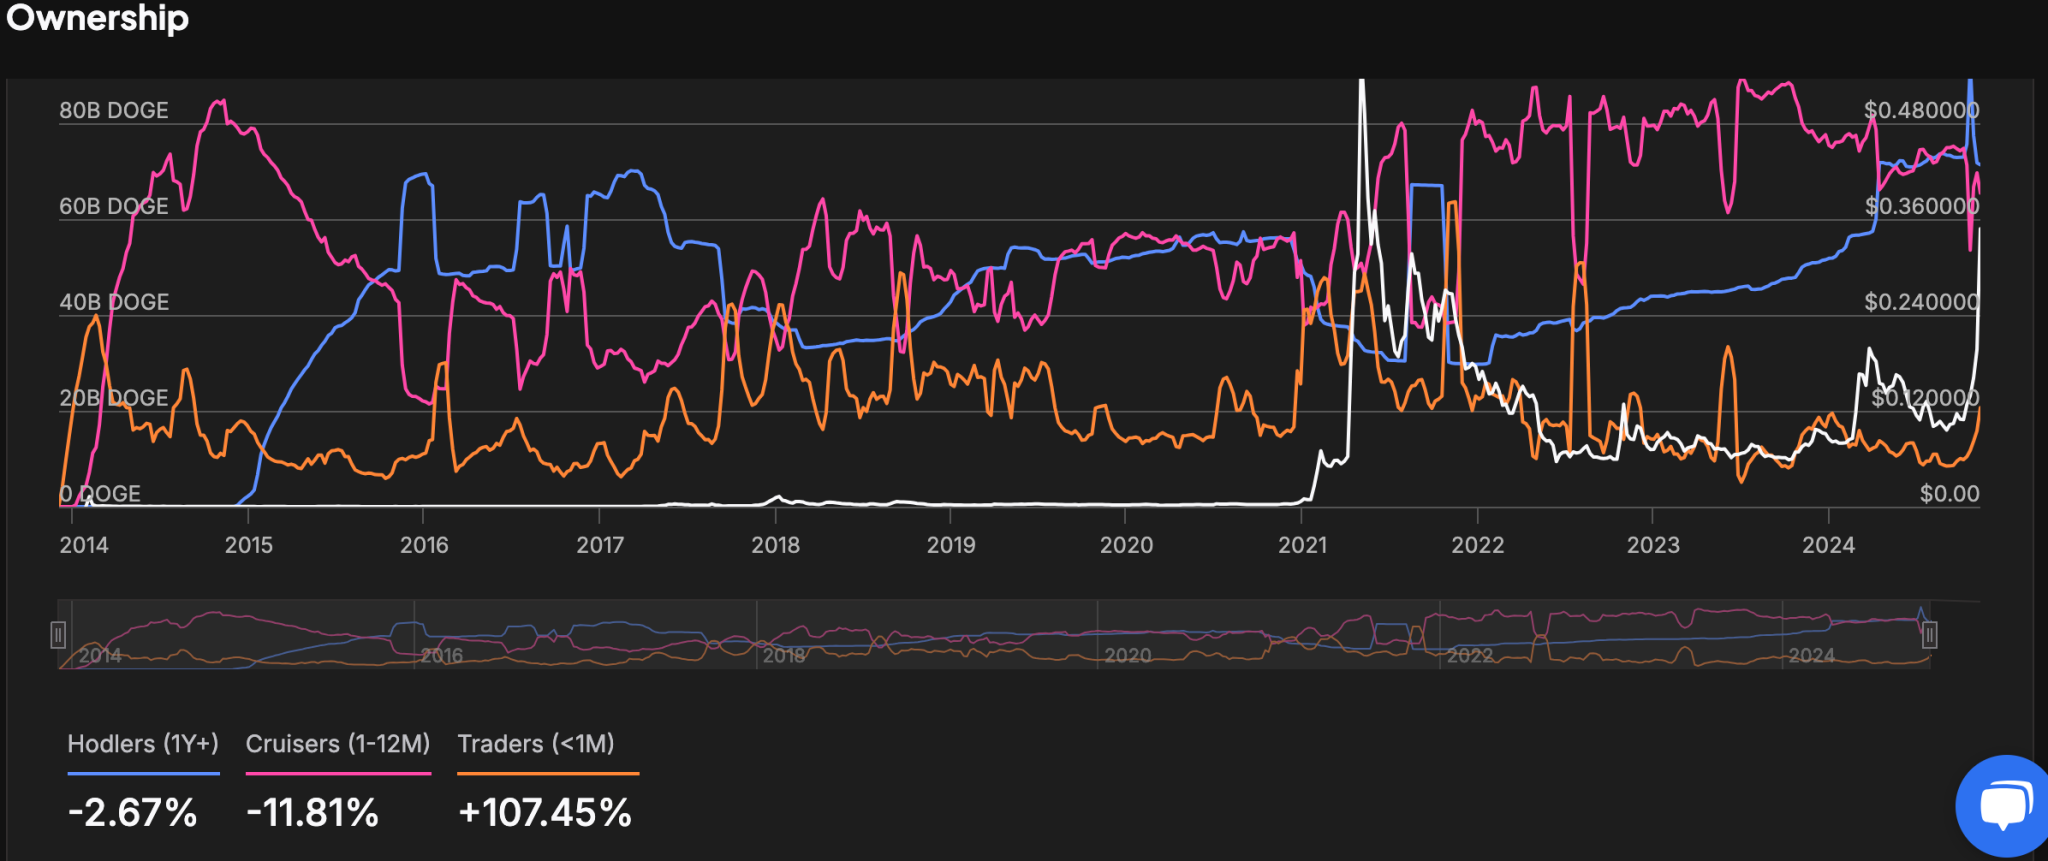The height and width of the screenshot is (861, 2048).
Task: Grab the right range slider handle
Action: coord(1929,635)
